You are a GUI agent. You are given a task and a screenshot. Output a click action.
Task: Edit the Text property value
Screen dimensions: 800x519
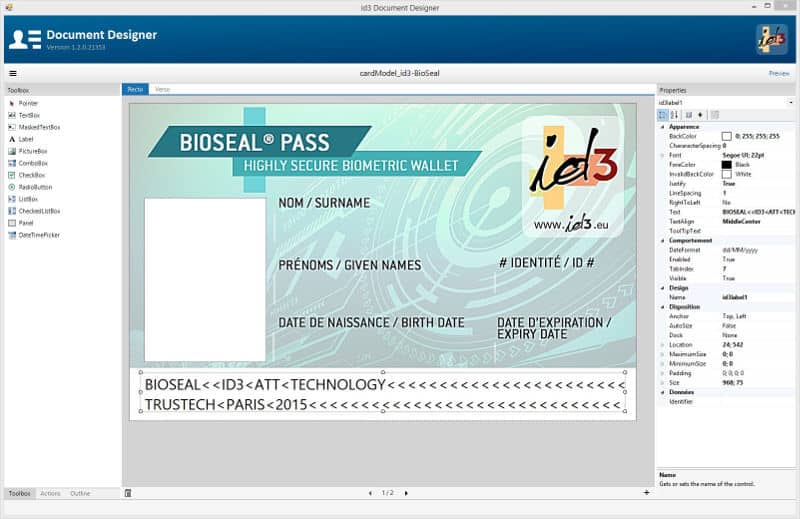(758, 212)
